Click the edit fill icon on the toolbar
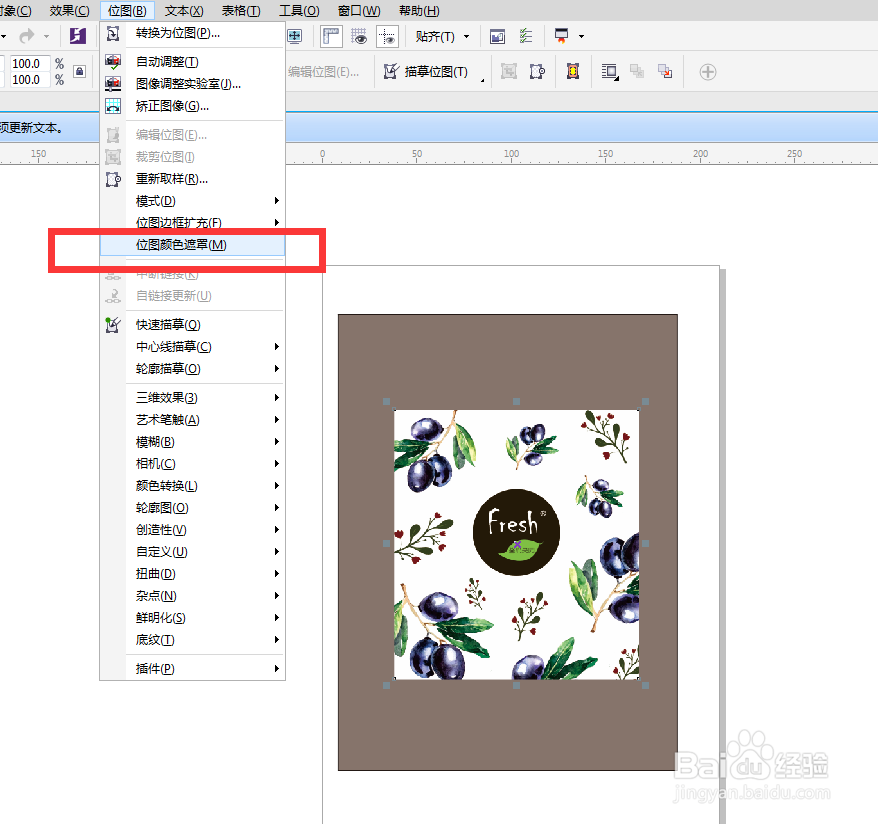The height and width of the screenshot is (824, 878). pos(497,36)
